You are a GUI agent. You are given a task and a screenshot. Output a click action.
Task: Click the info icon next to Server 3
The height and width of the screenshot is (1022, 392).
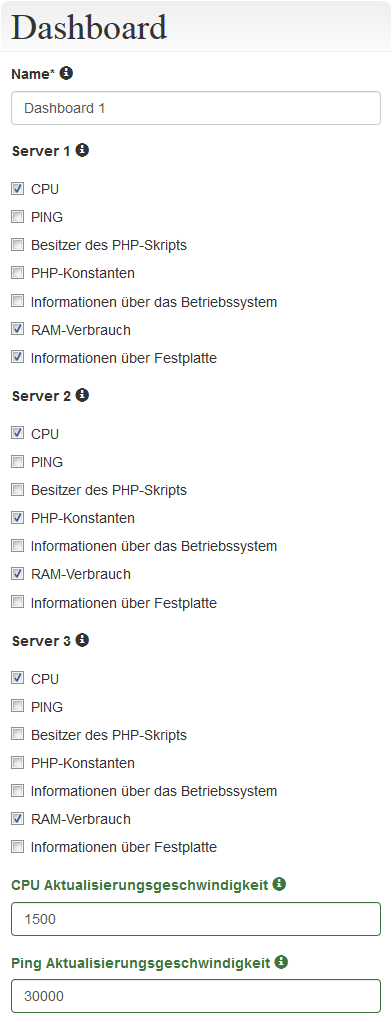(x=82, y=640)
